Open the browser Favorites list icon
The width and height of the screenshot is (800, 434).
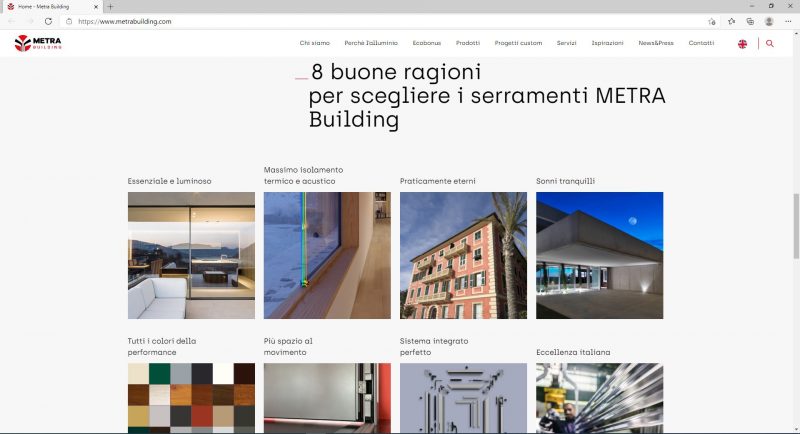[x=732, y=21]
